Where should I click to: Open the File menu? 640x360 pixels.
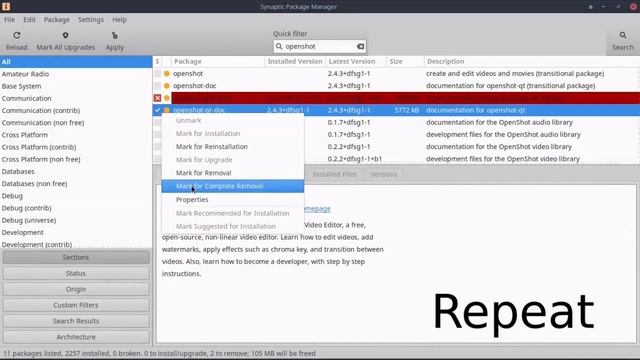coord(9,20)
